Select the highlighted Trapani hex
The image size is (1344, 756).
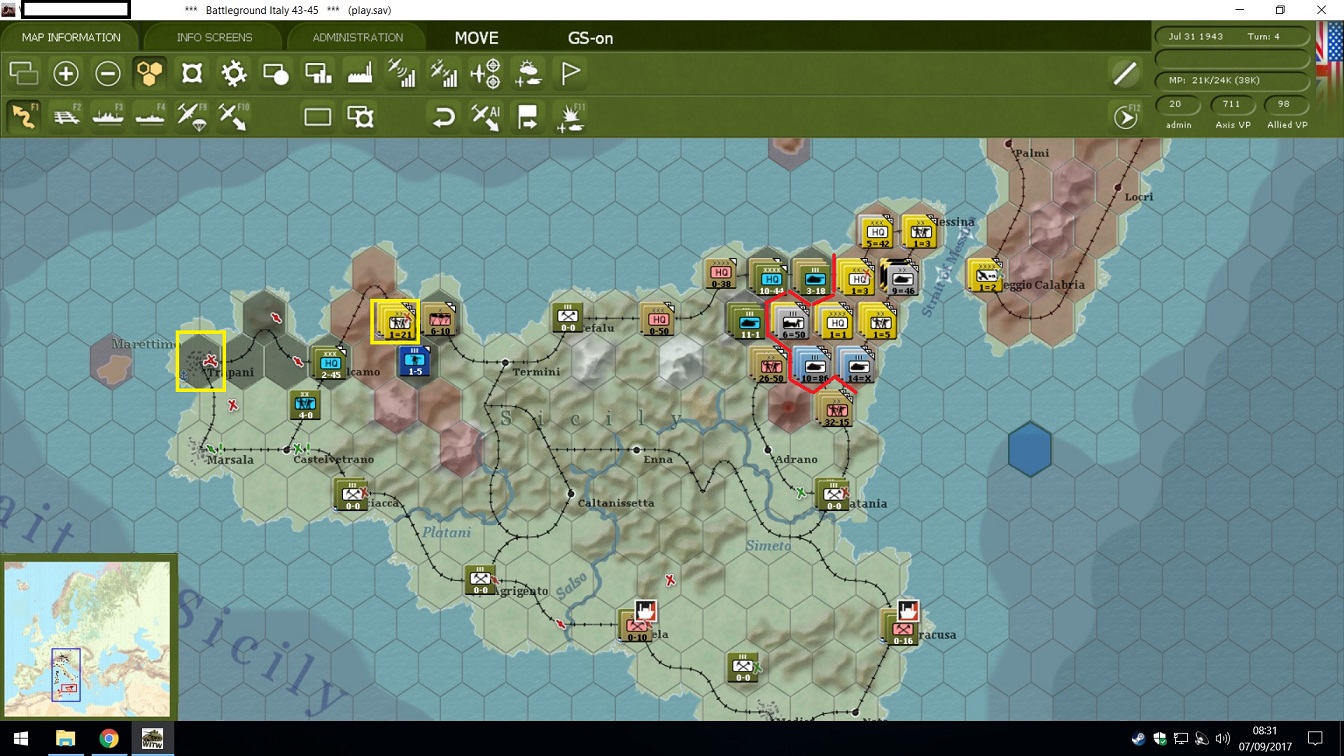201,361
